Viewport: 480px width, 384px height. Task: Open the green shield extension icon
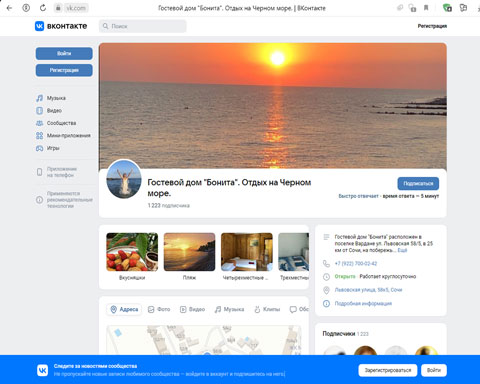447,8
